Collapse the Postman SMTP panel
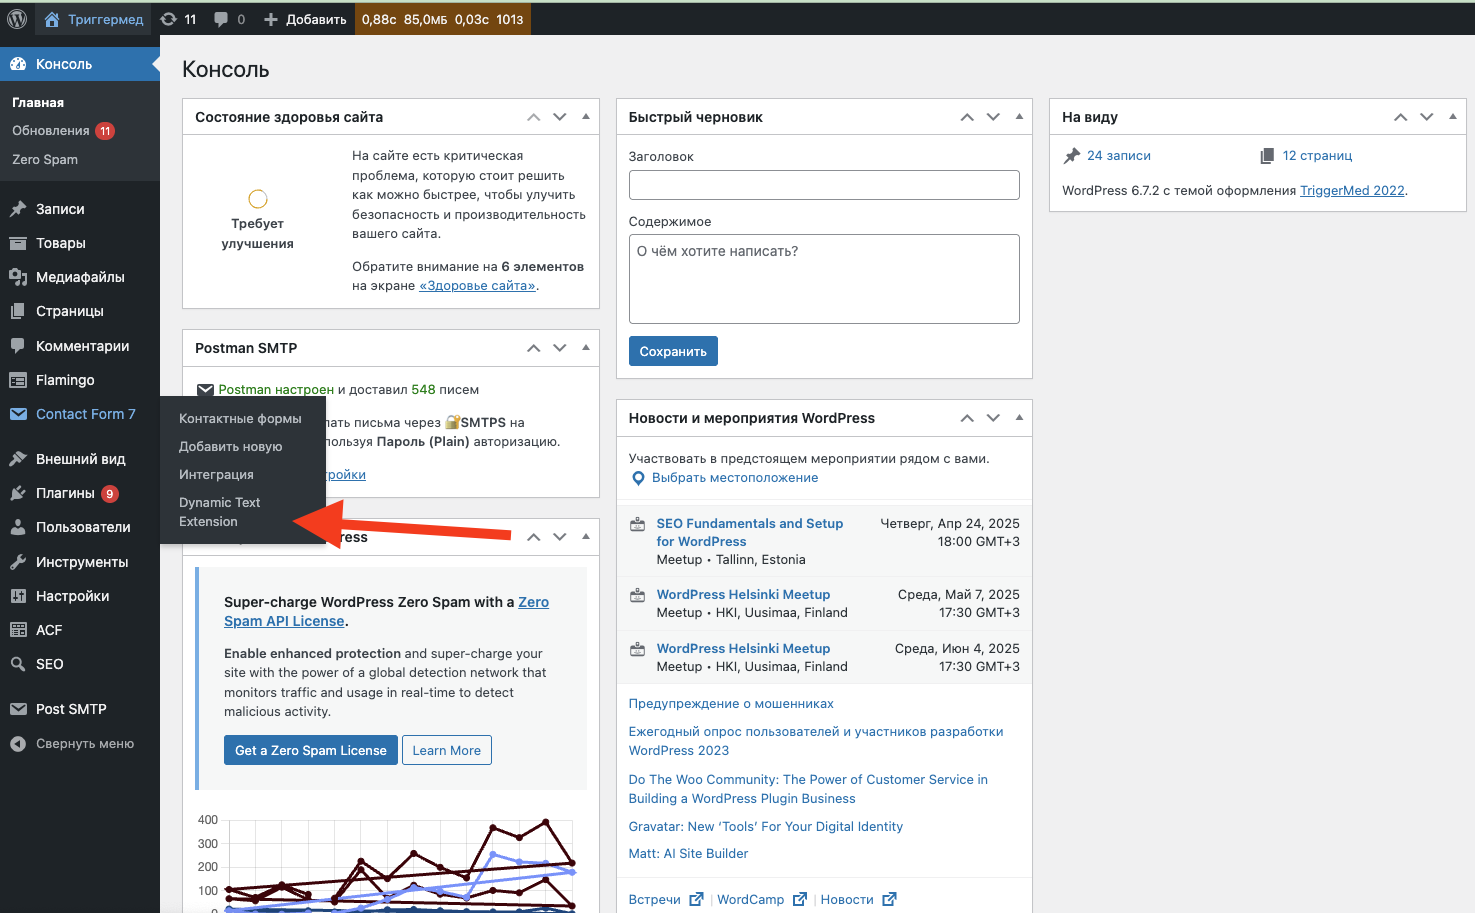 pos(586,348)
